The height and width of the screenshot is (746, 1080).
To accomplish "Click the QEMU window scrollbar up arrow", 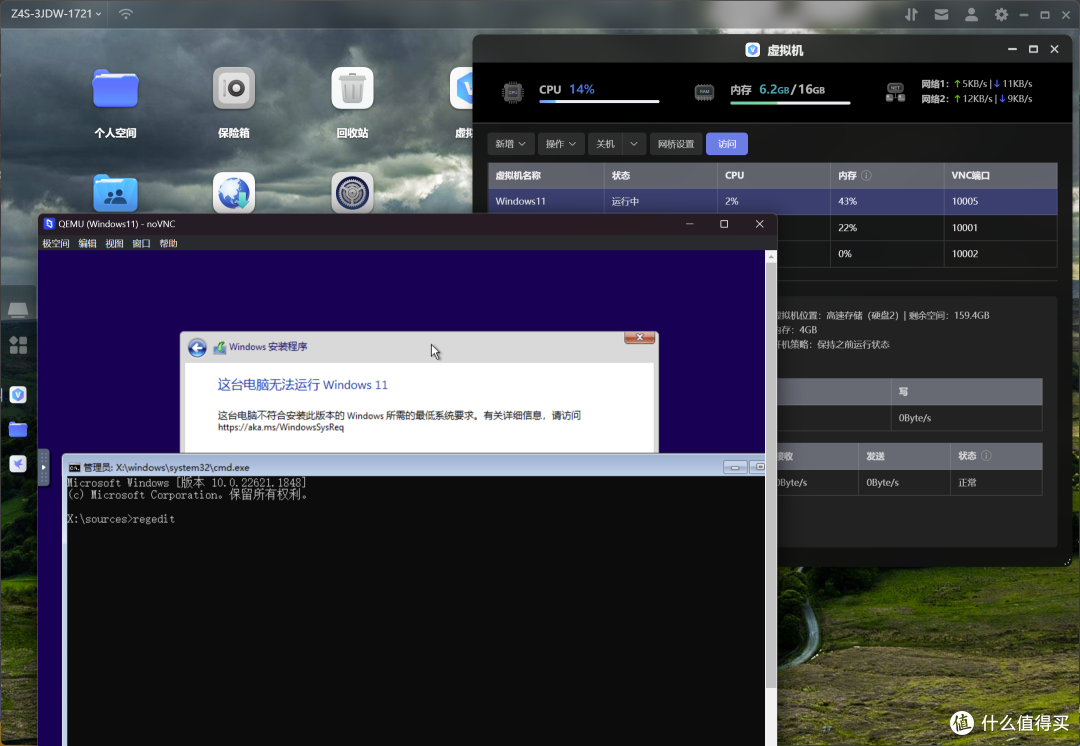I will pyautogui.click(x=771, y=257).
